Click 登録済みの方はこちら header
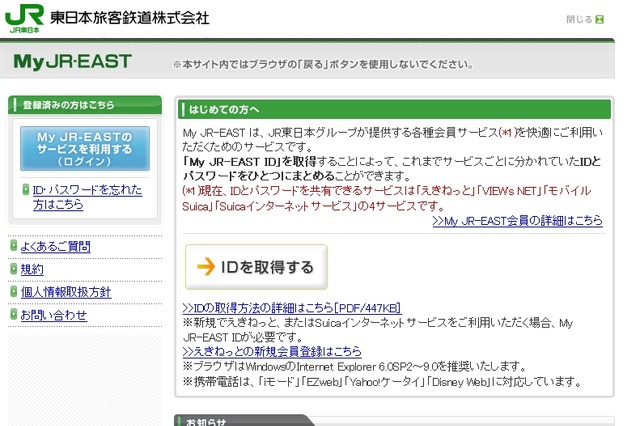Image resolution: width=640 pixels, height=426 pixels. [x=85, y=105]
